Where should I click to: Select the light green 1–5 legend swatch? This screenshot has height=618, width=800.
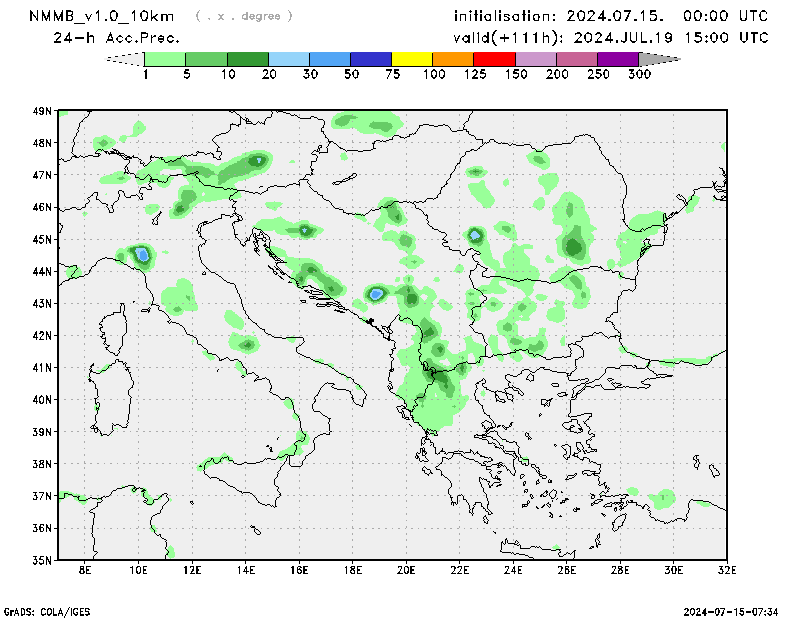[x=166, y=60]
